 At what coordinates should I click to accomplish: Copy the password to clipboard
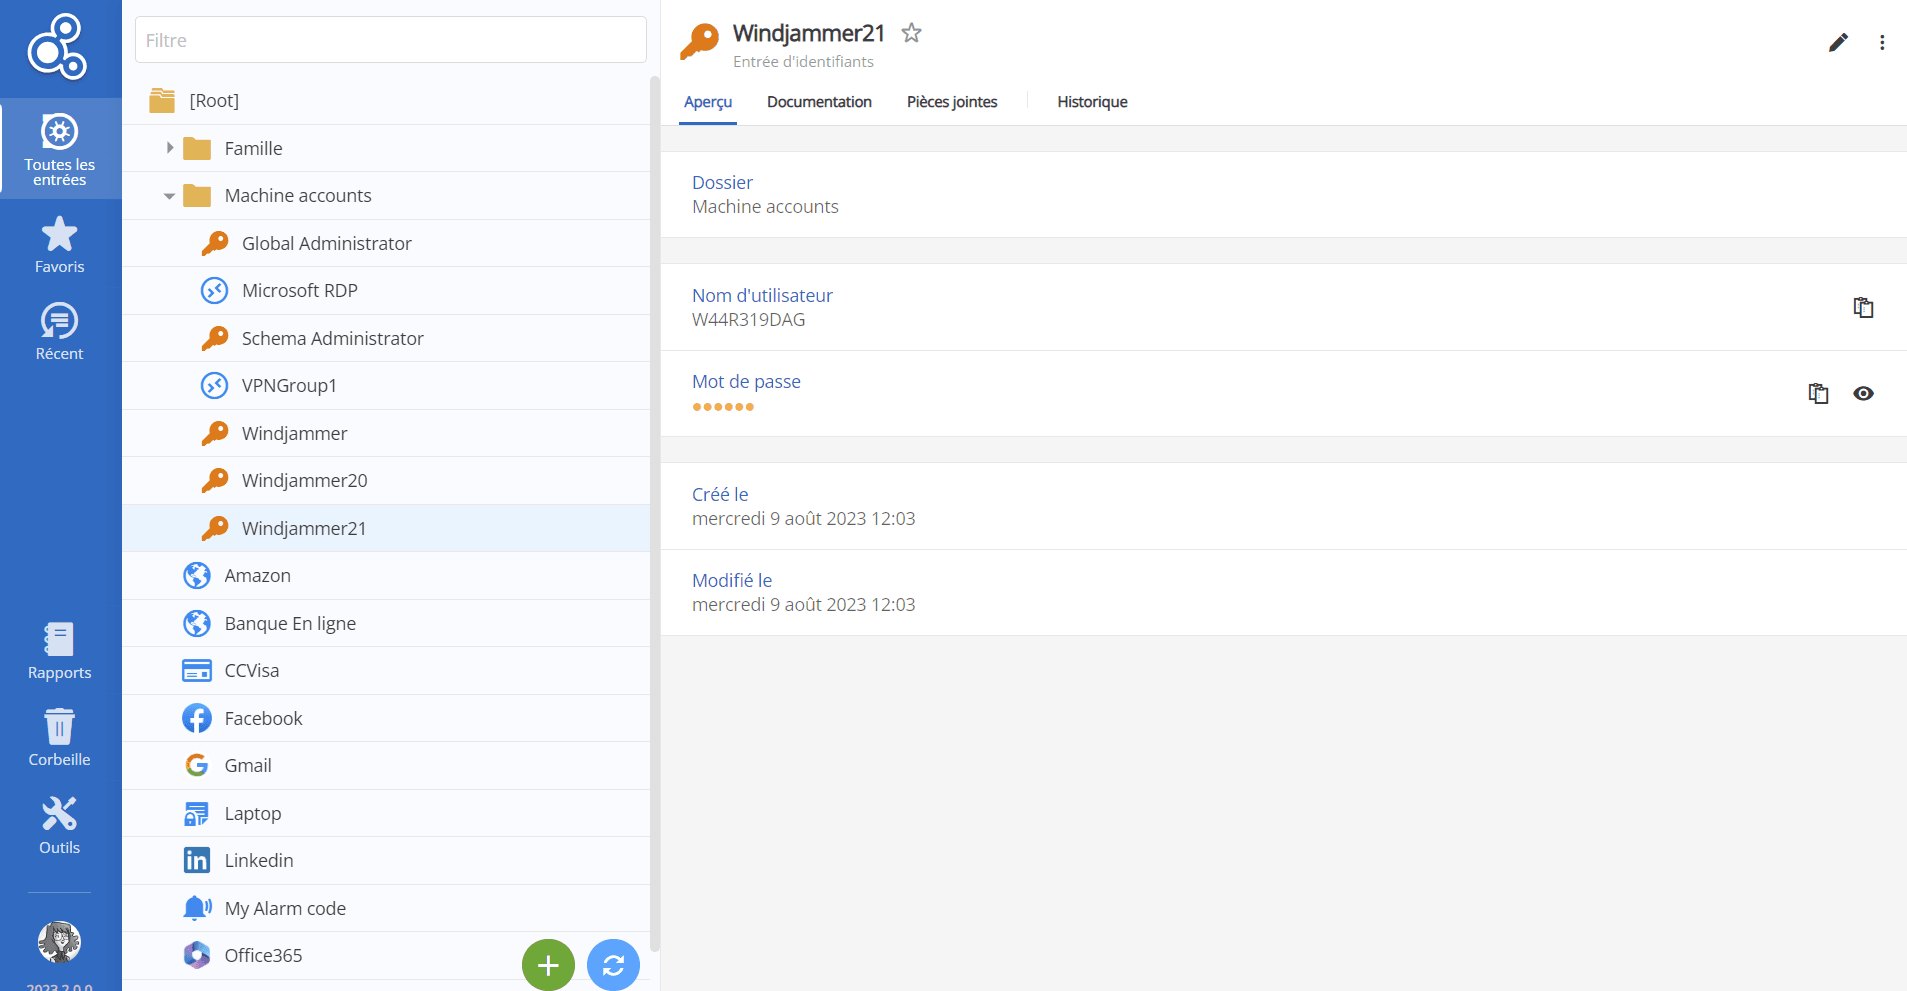click(1818, 393)
